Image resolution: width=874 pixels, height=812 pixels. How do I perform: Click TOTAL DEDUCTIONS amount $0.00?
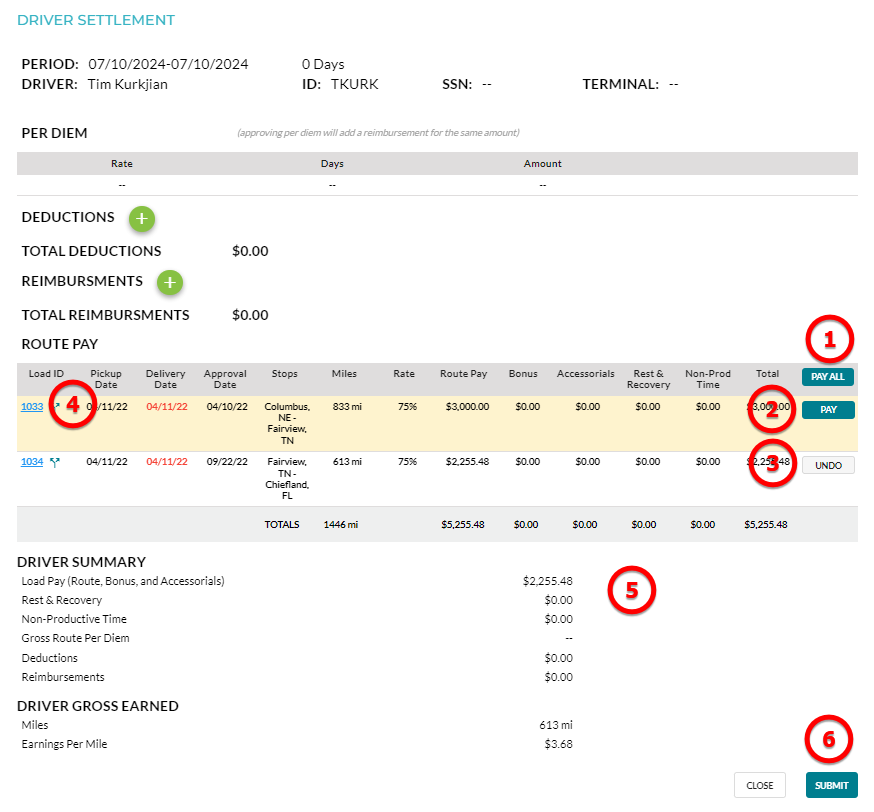tap(250, 251)
